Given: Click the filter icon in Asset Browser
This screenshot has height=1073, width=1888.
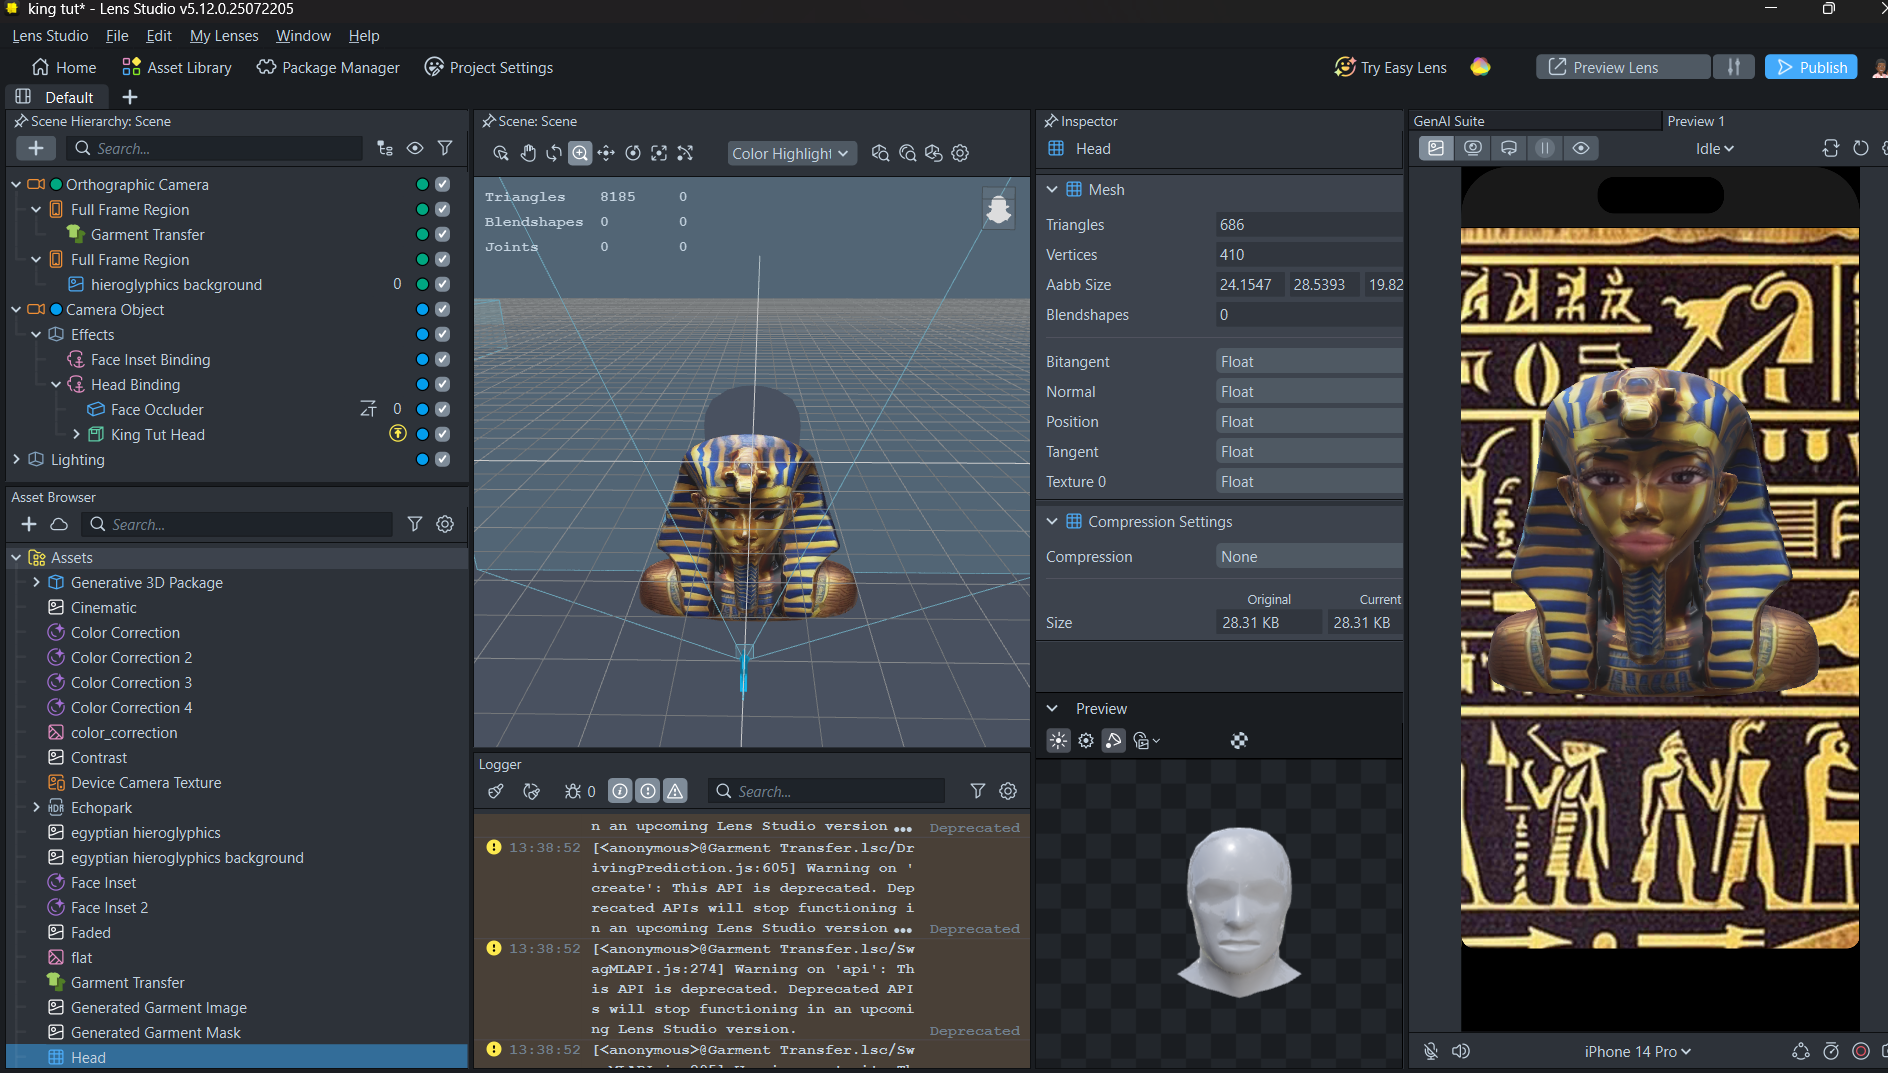Looking at the screenshot, I should coord(415,524).
